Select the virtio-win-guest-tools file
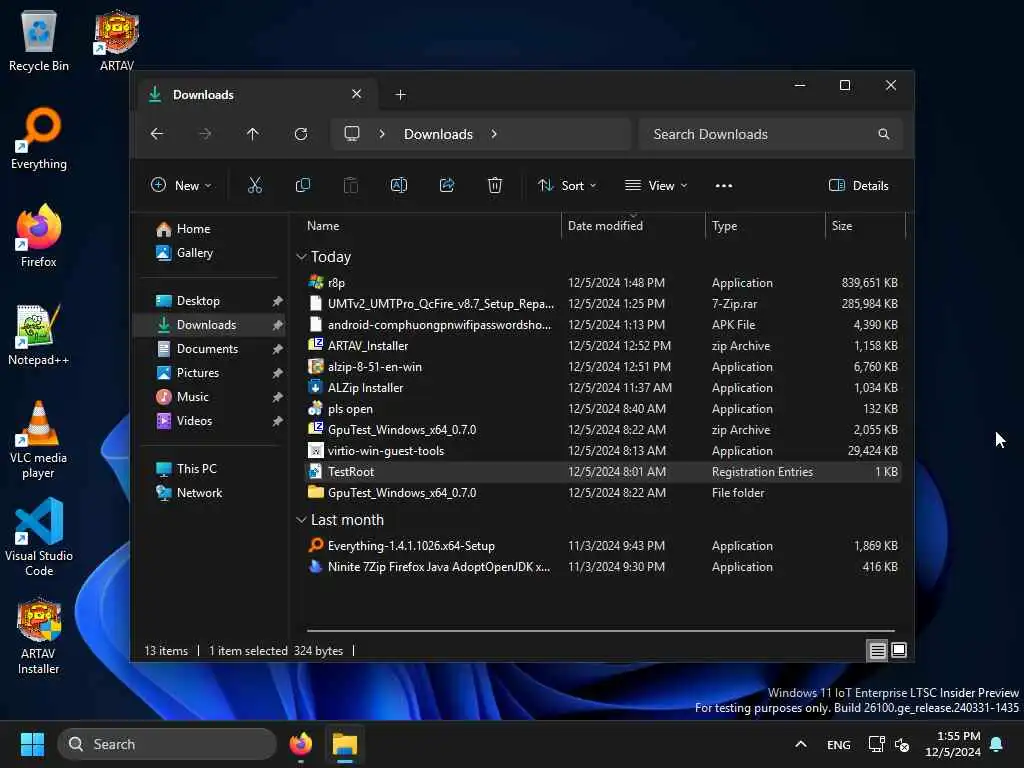Screen dimensions: 1024x768 coord(603,451)
